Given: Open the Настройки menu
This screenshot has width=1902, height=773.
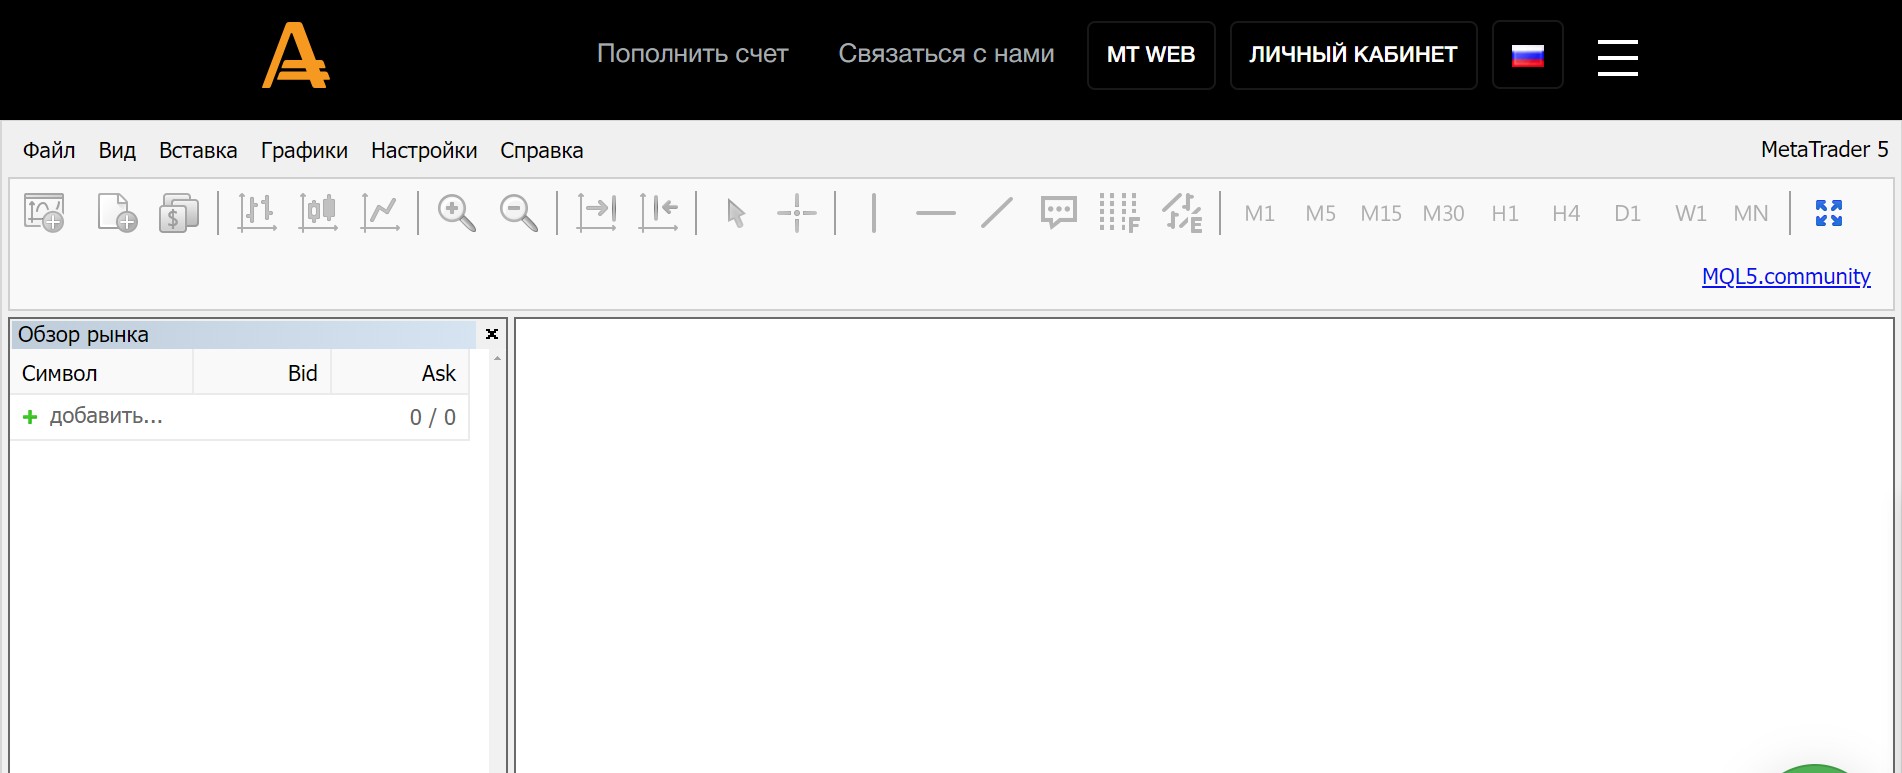Looking at the screenshot, I should [424, 150].
